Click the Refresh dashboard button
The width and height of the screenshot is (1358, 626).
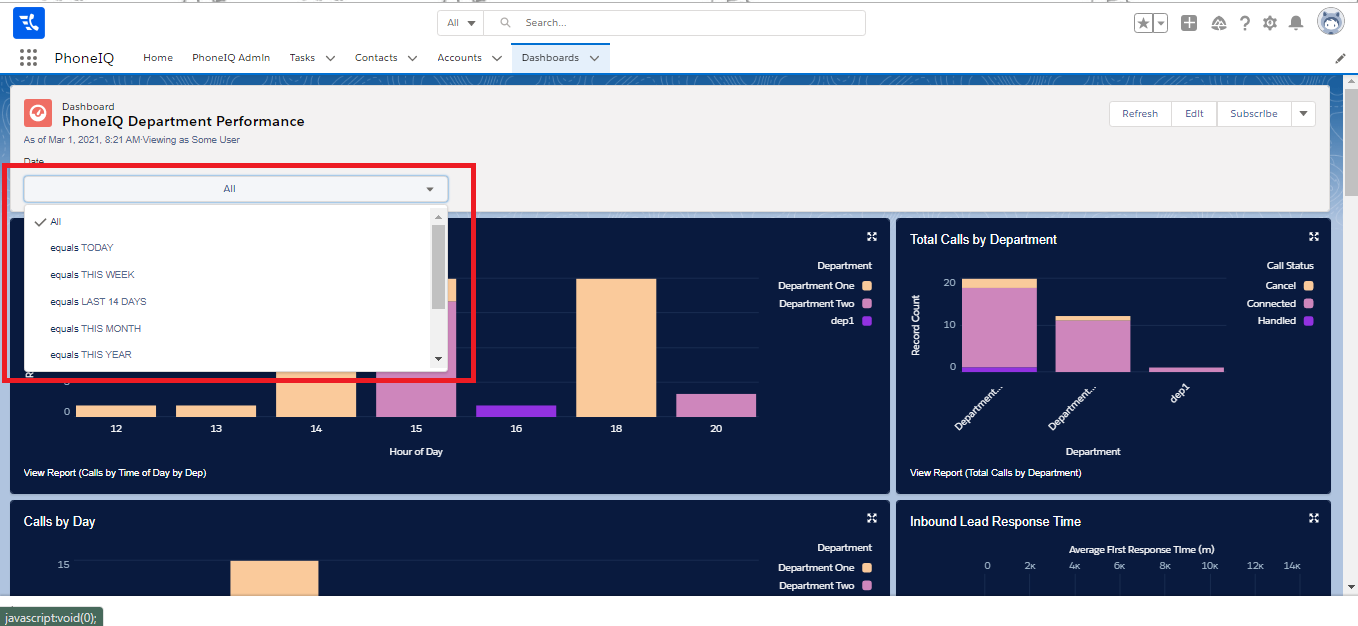pyautogui.click(x=1139, y=114)
